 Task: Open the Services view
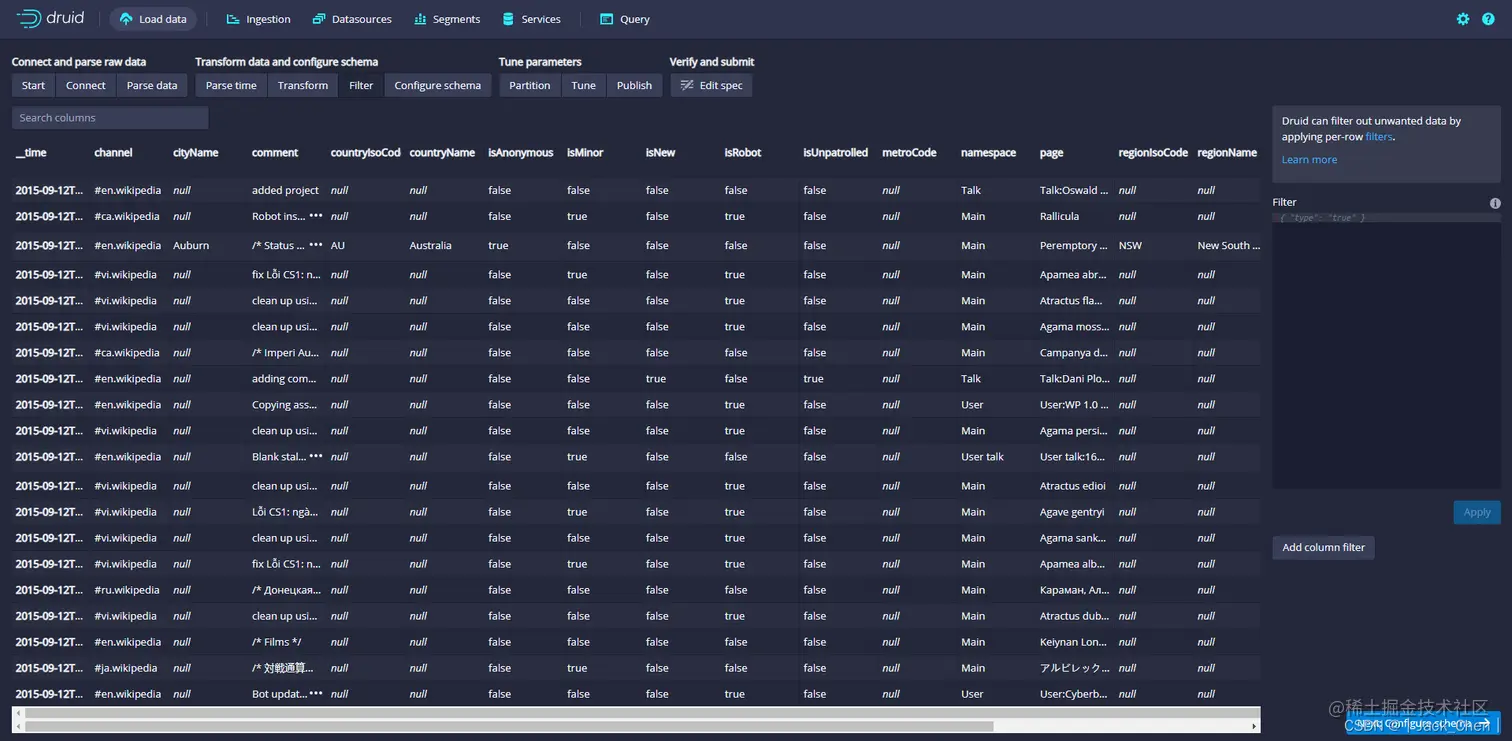tap(531, 19)
